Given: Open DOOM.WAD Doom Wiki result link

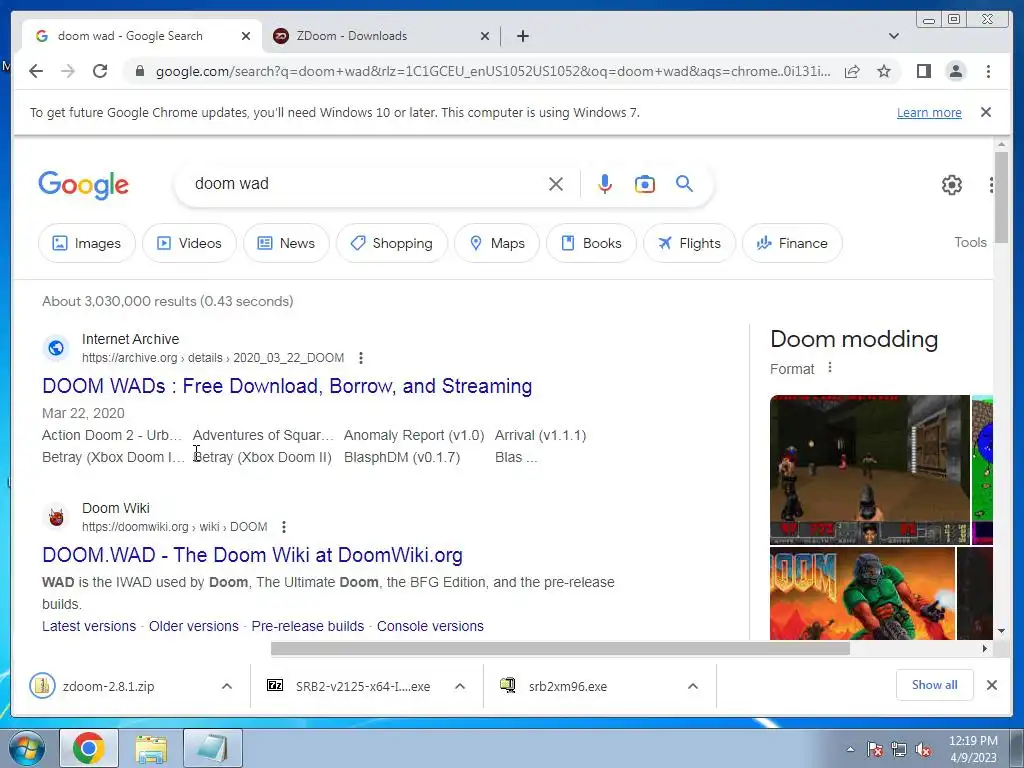Looking at the screenshot, I should coord(252,555).
